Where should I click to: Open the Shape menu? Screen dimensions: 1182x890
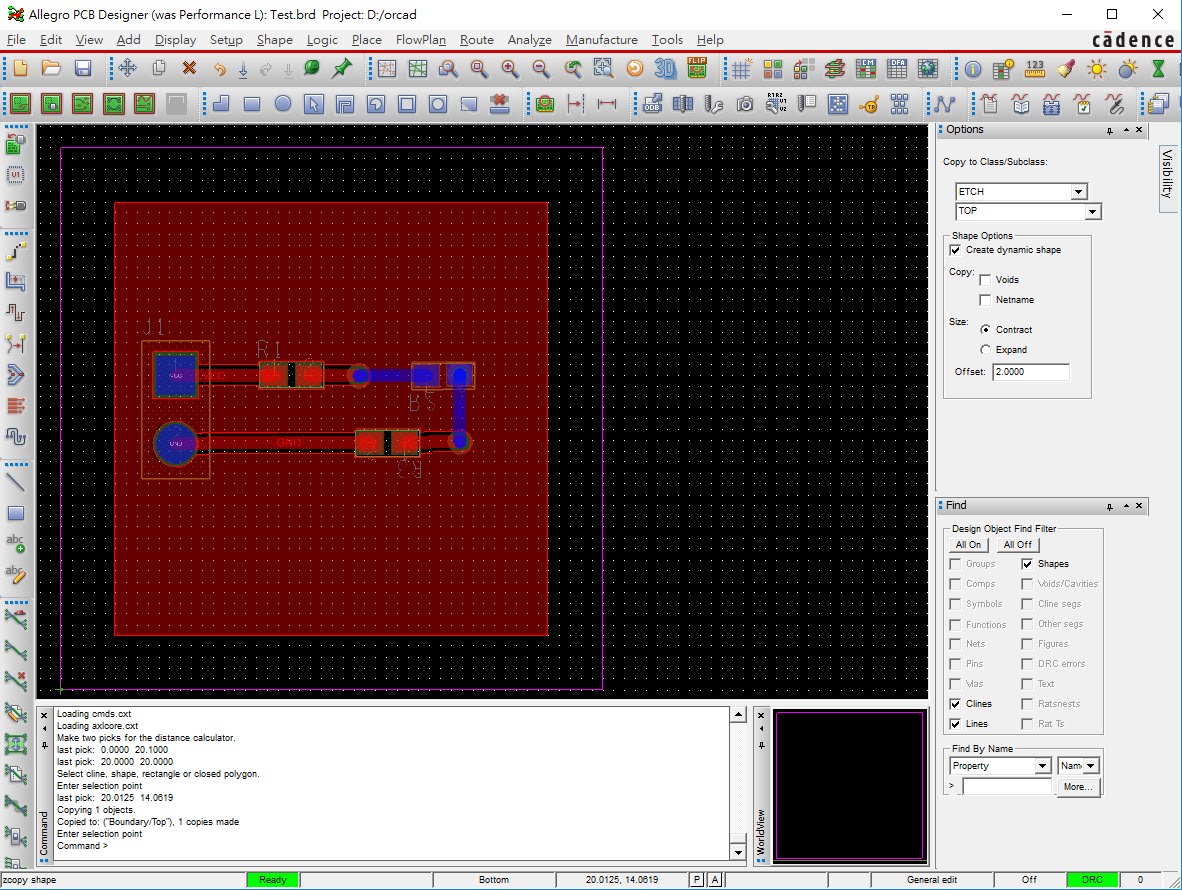[x=274, y=40]
